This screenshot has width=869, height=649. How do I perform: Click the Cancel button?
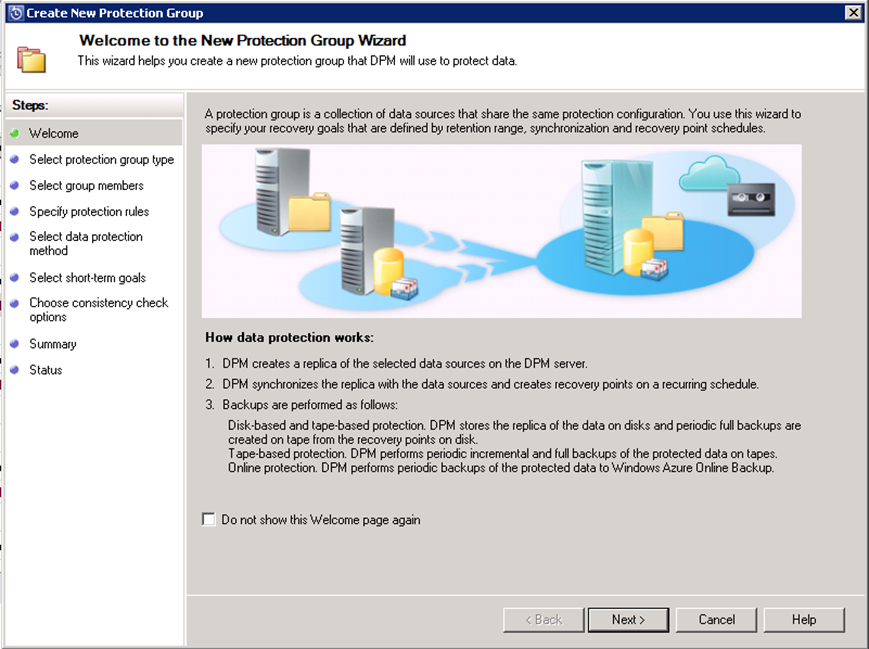coord(716,620)
